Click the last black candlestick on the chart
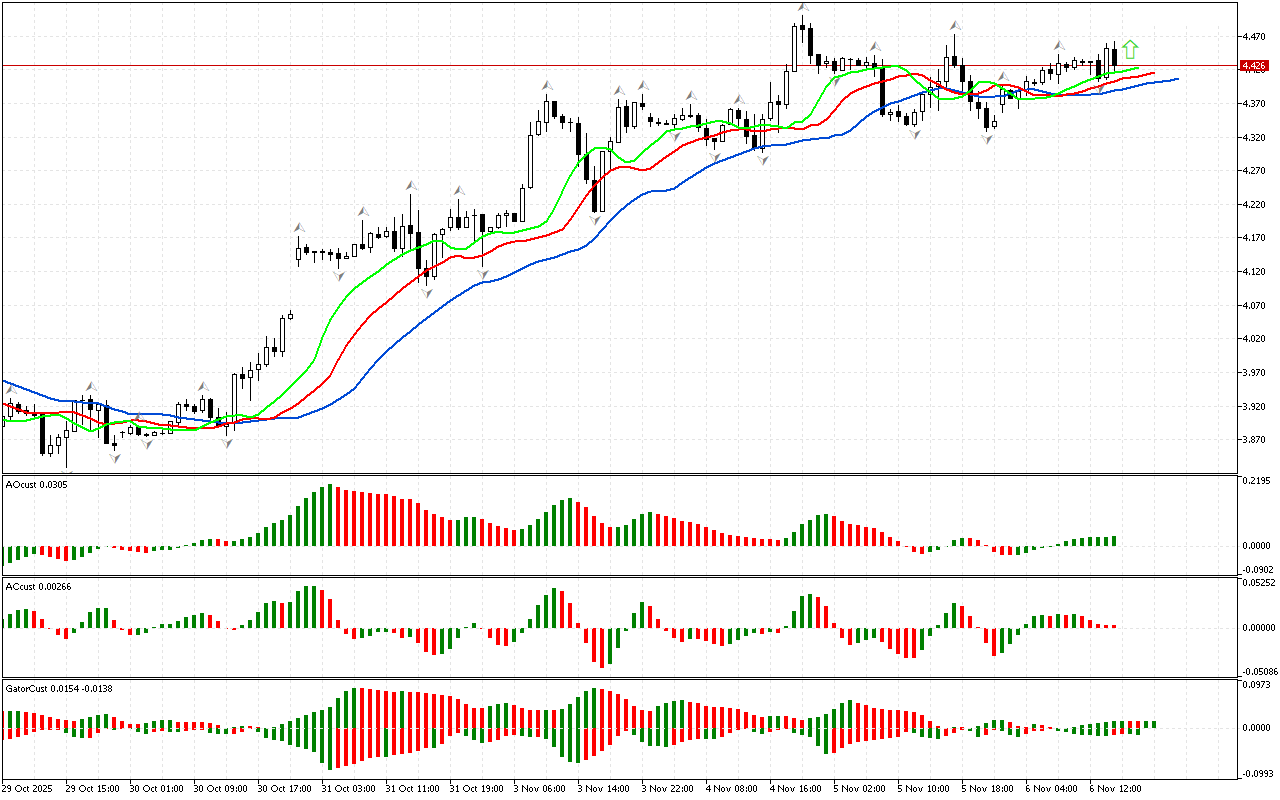 (1114, 58)
